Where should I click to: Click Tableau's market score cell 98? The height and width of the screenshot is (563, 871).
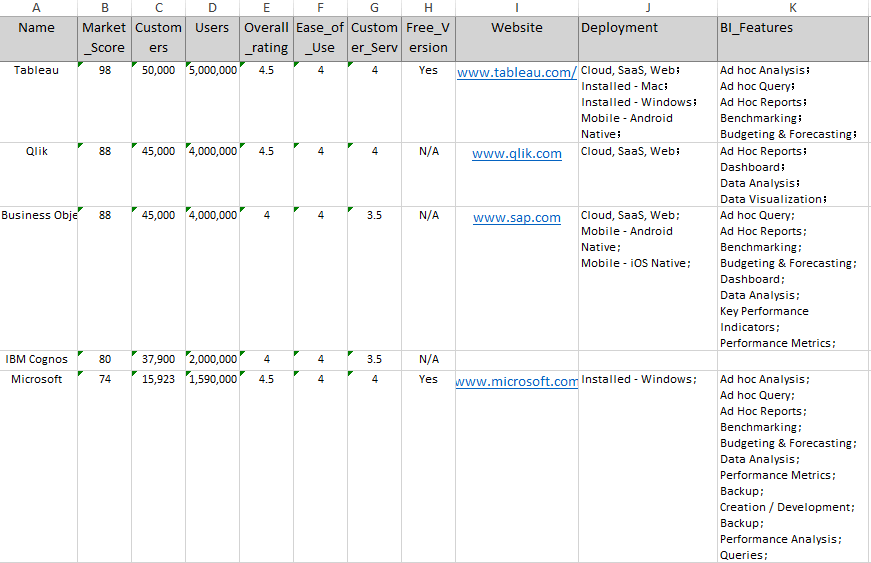pyautogui.click(x=104, y=71)
